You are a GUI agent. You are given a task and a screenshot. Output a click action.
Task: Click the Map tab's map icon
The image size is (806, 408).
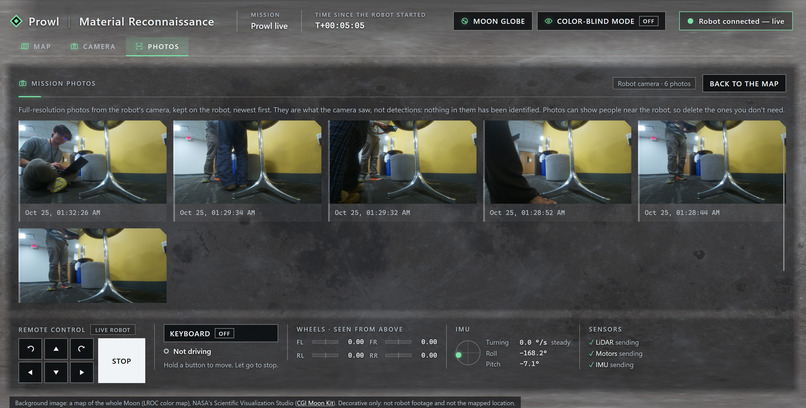click(x=25, y=46)
